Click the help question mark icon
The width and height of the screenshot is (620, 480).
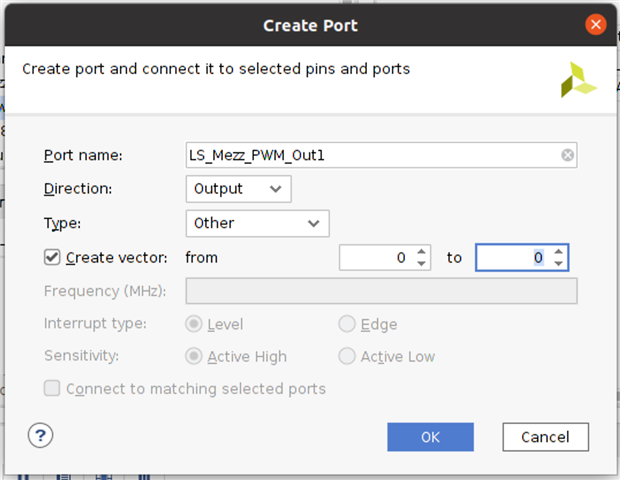[41, 435]
